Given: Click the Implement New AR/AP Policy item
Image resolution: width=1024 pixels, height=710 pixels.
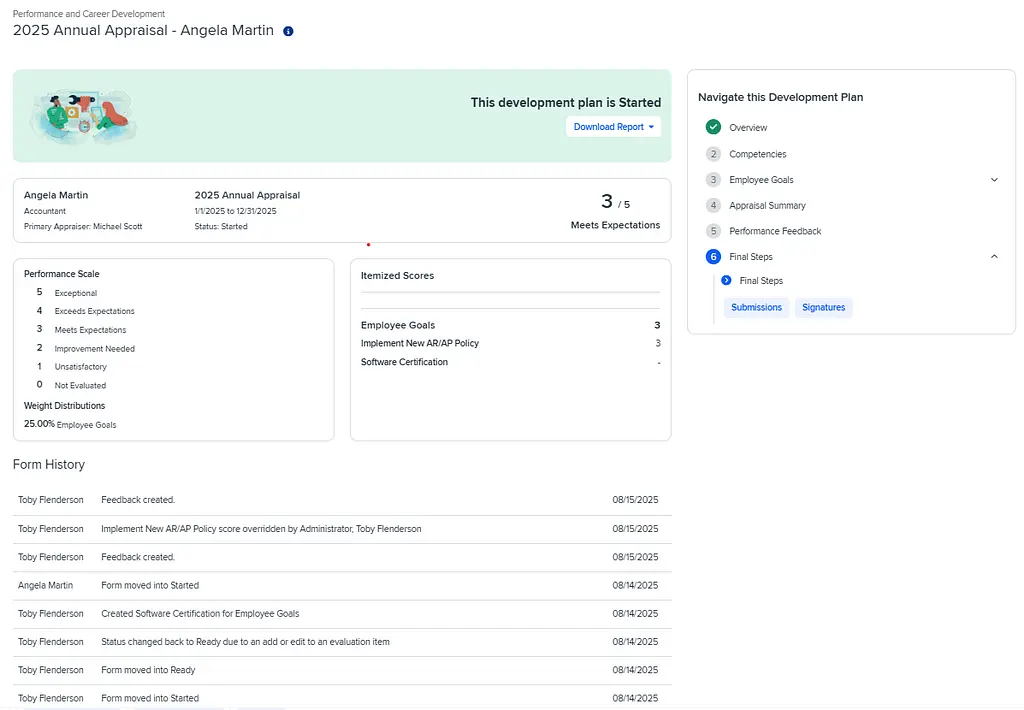Looking at the screenshot, I should pyautogui.click(x=420, y=343).
